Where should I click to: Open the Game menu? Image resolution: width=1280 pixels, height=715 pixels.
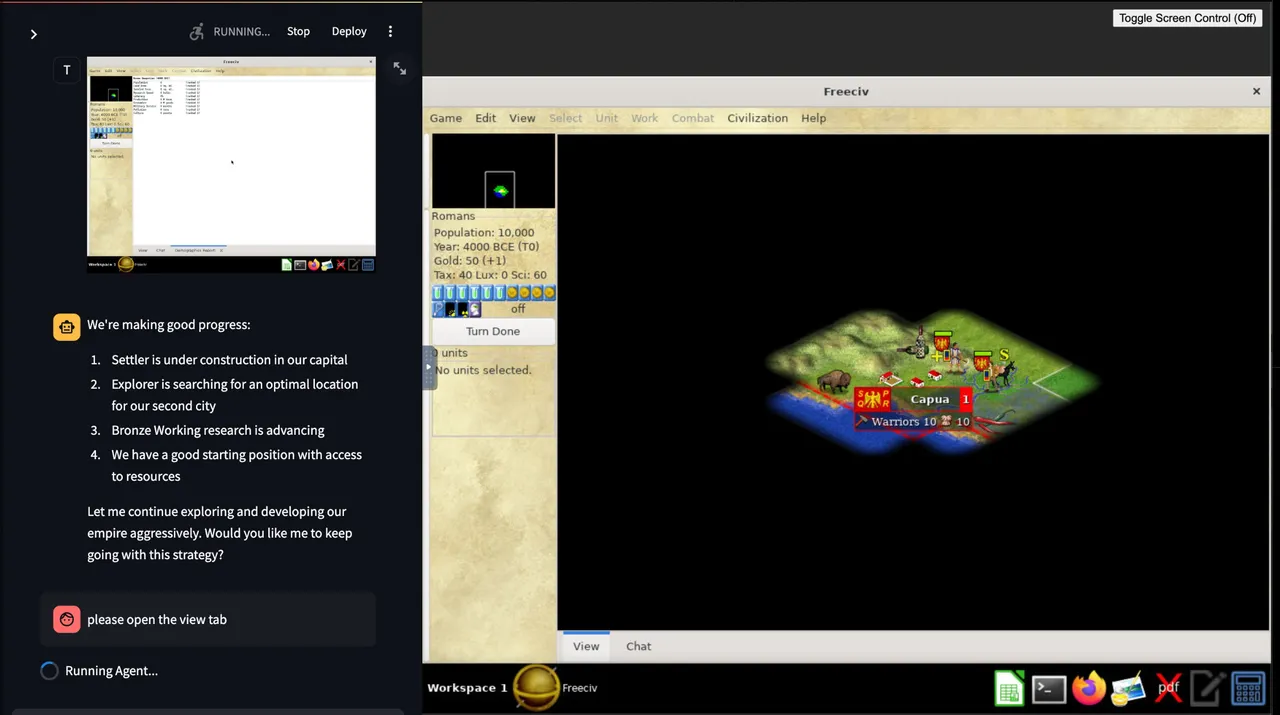[446, 118]
